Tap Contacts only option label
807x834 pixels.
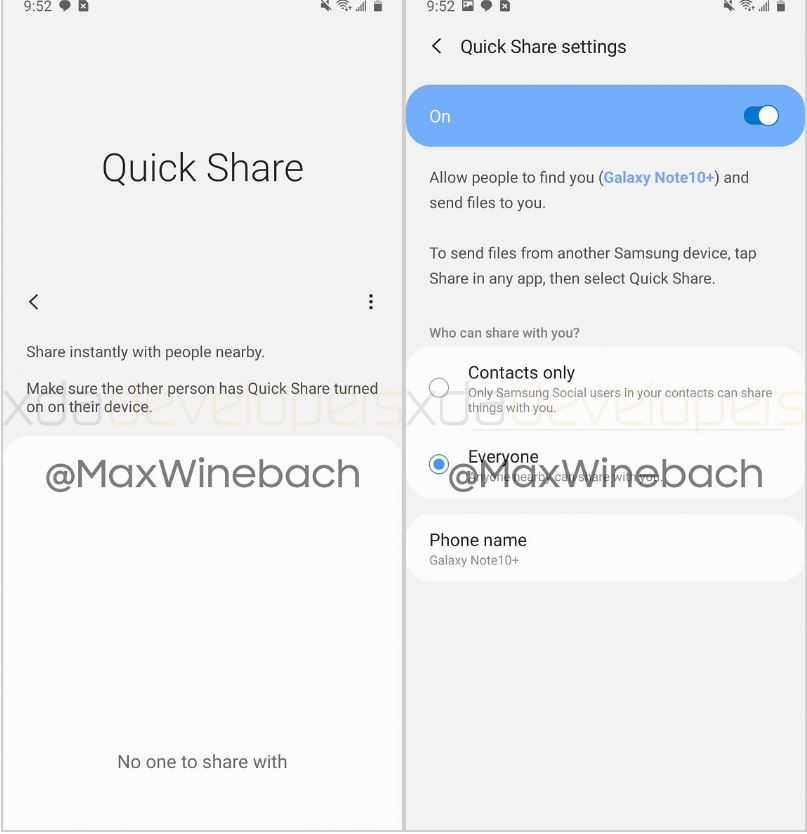pyautogui.click(x=521, y=372)
